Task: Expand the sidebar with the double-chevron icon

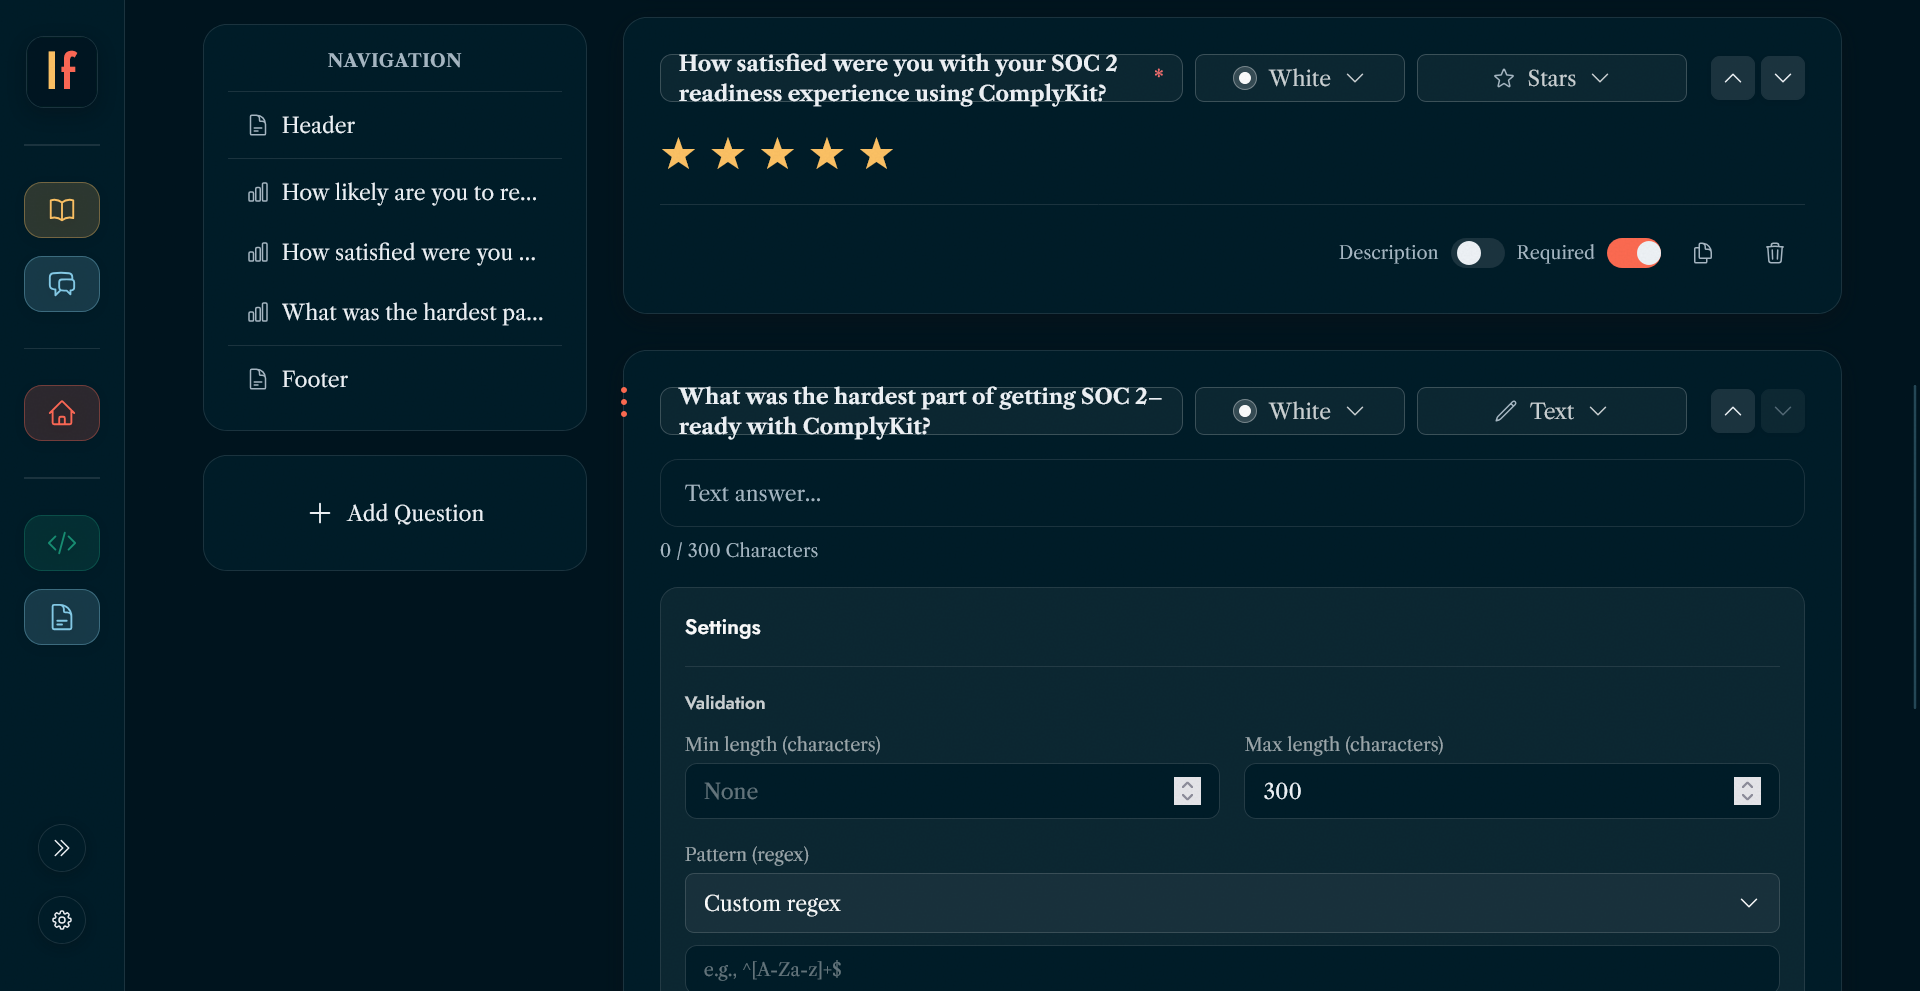Action: tap(61, 848)
